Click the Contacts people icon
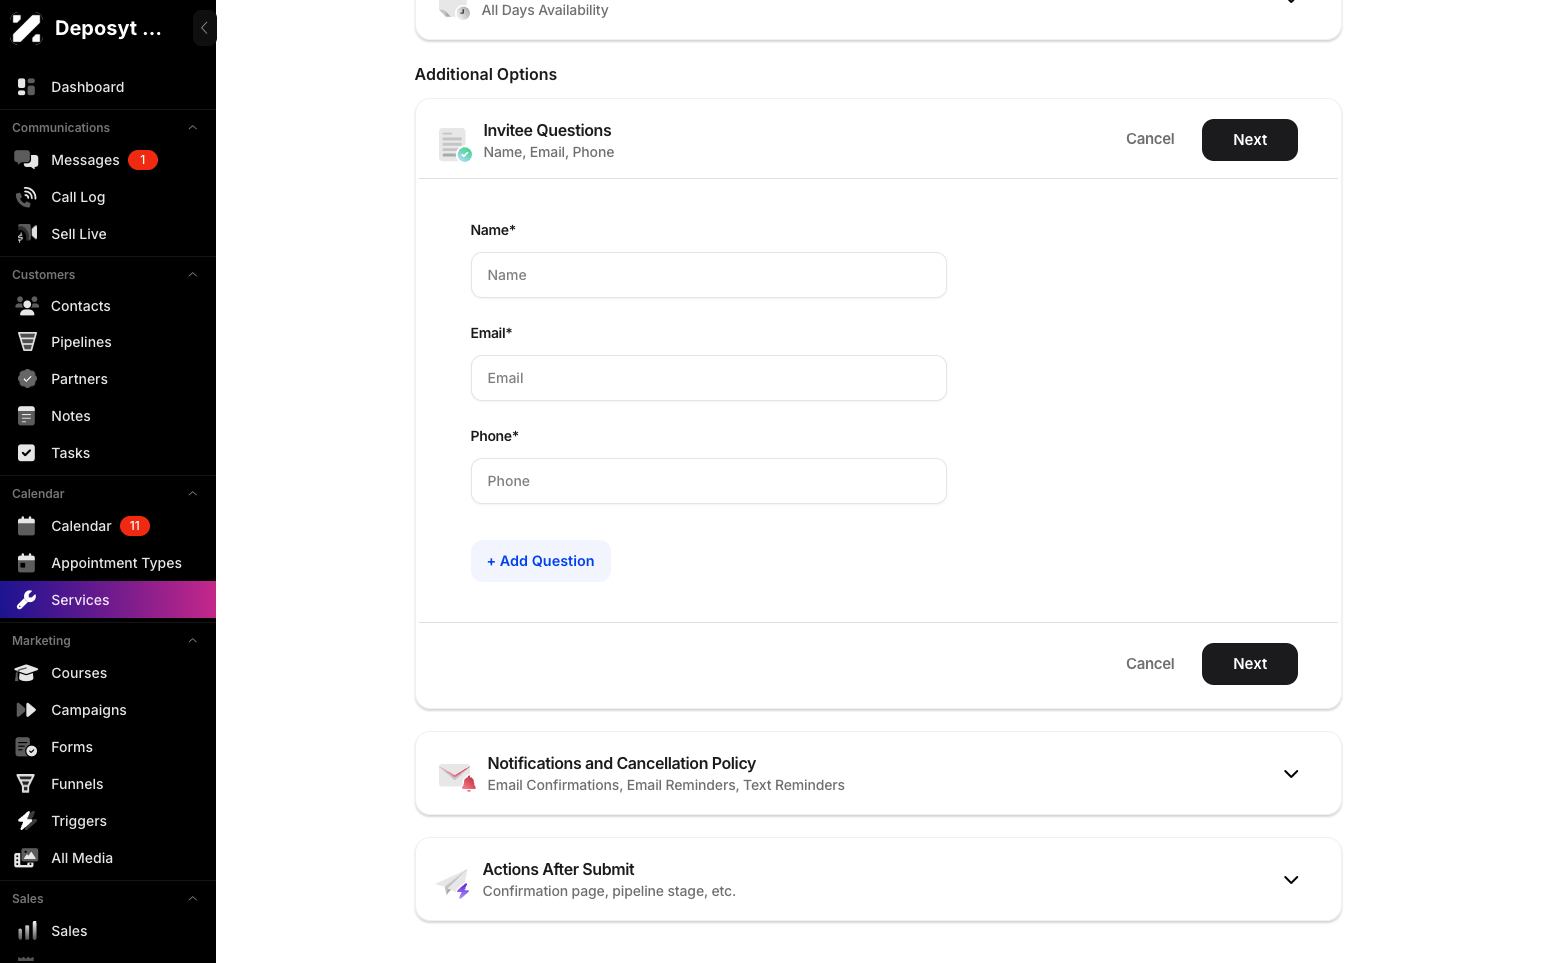The height and width of the screenshot is (963, 1541). (x=27, y=306)
